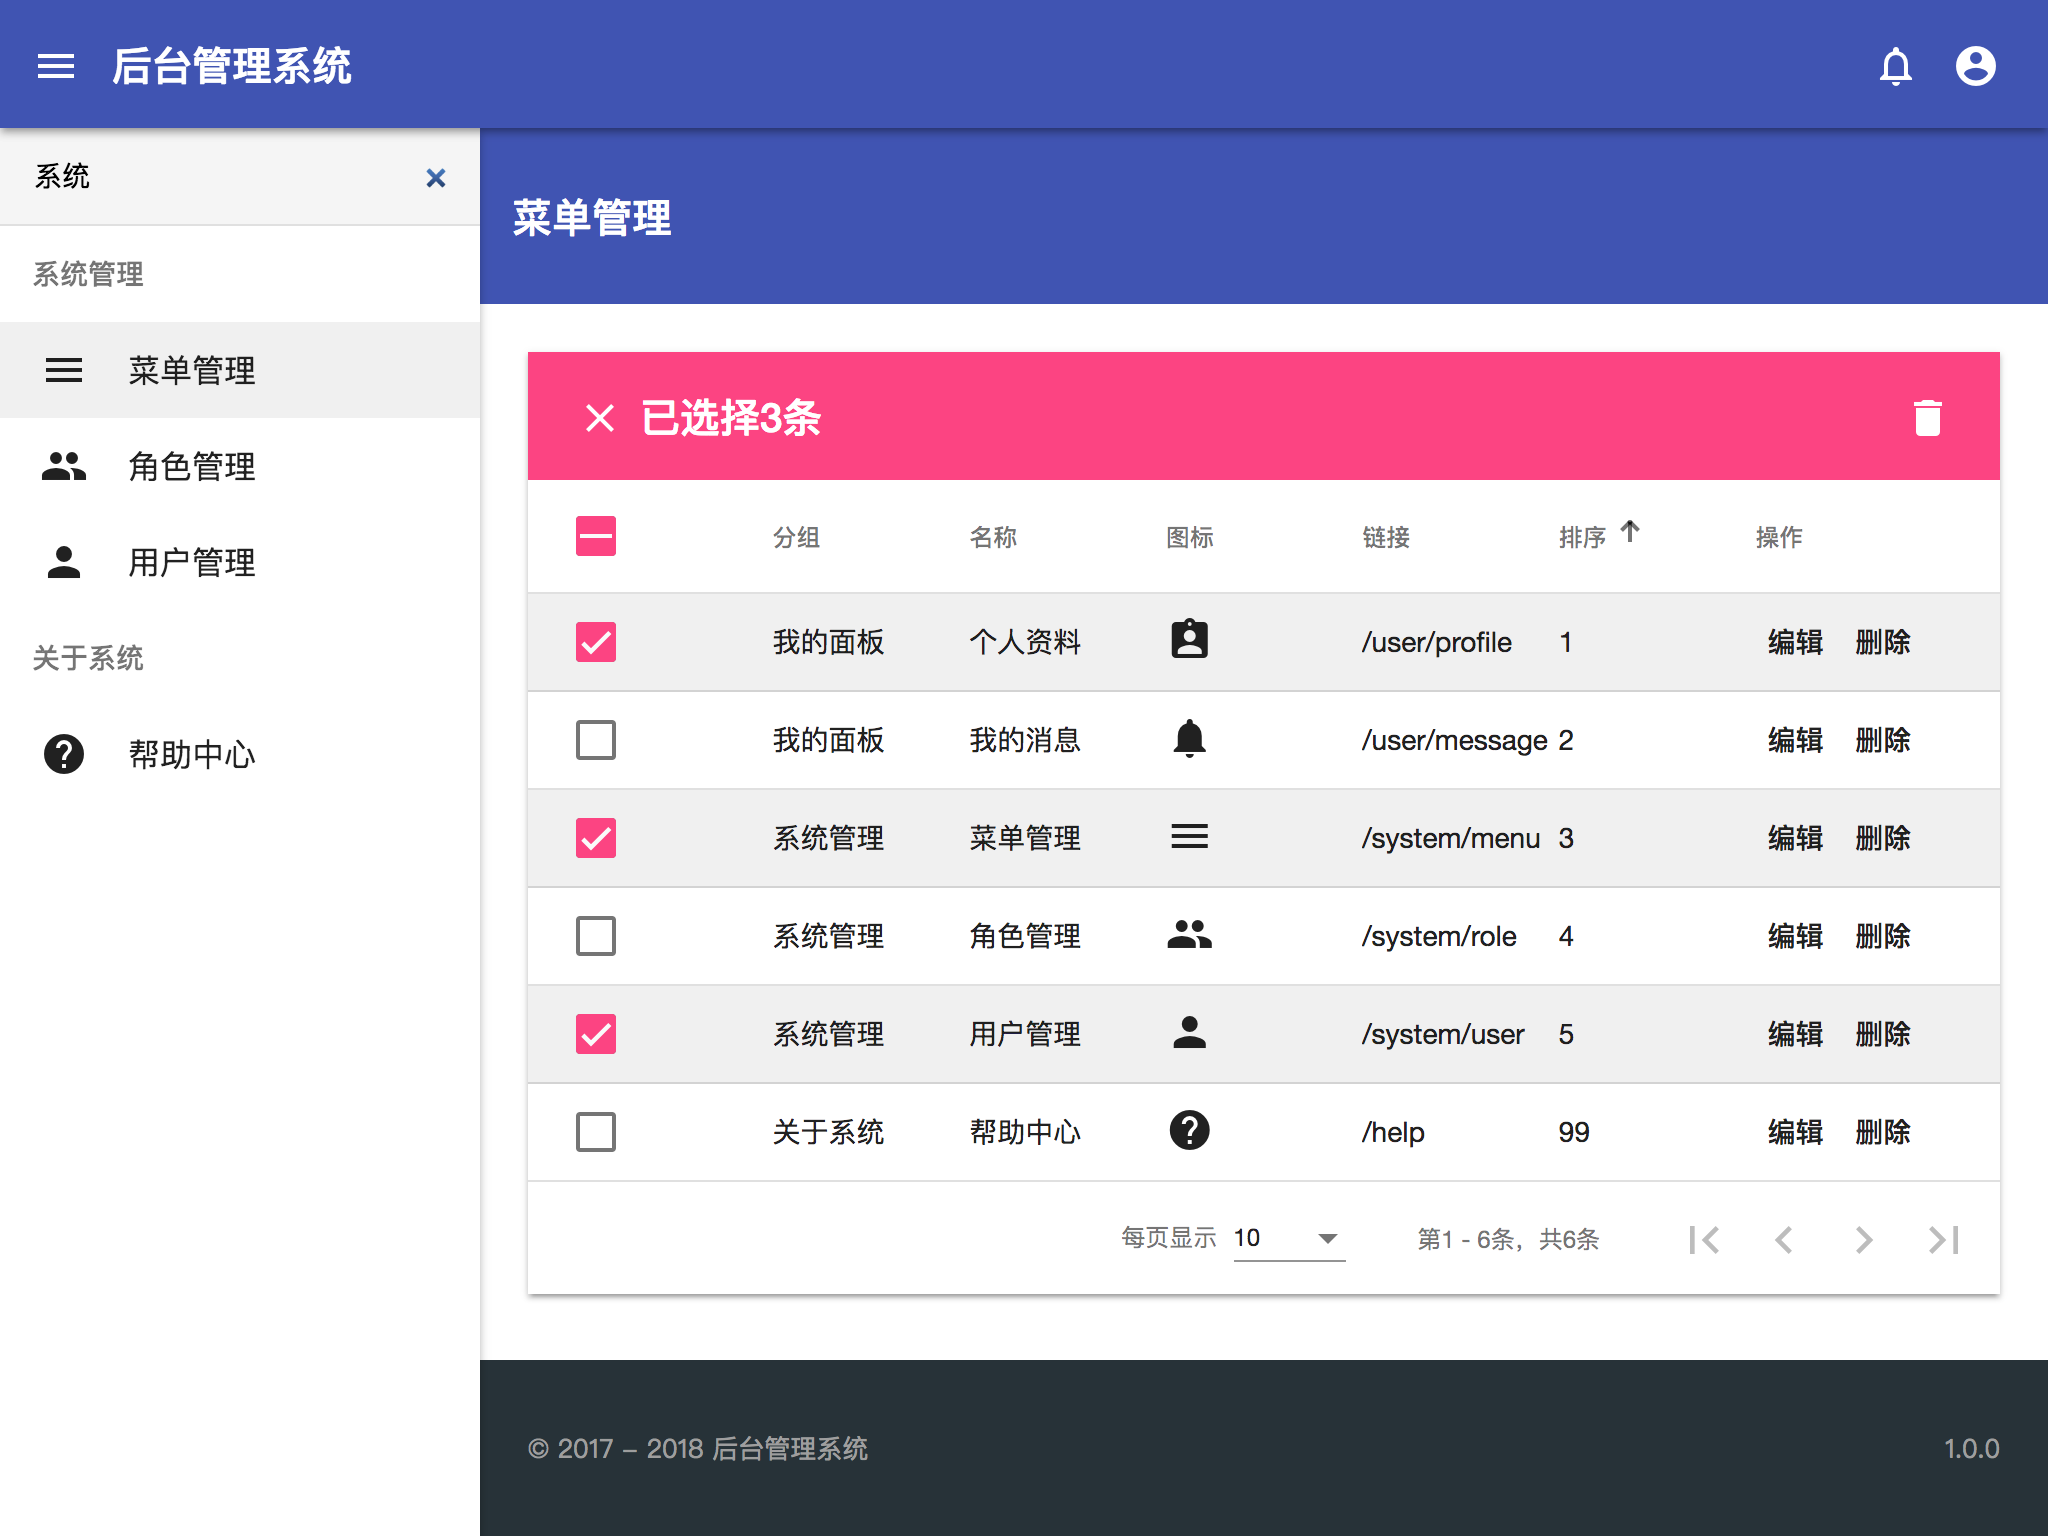Screen dimensions: 2048x1536
Task: Delete selected rows using trash icon
Action: 1927,417
